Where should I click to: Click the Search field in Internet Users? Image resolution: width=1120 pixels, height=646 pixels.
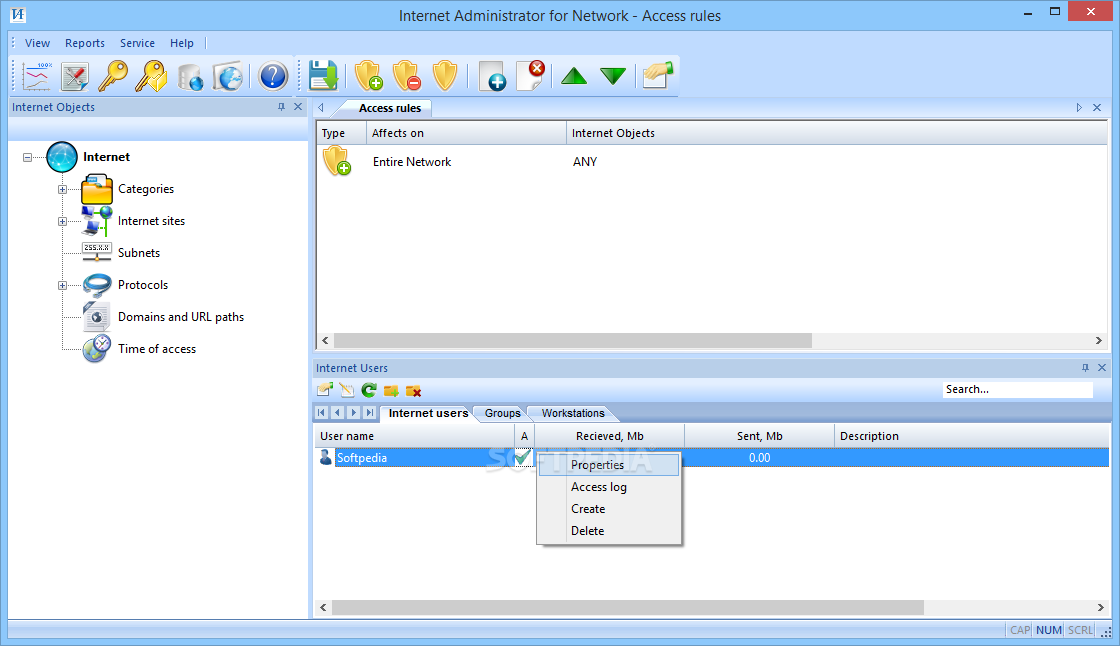pyautogui.click(x=1018, y=389)
